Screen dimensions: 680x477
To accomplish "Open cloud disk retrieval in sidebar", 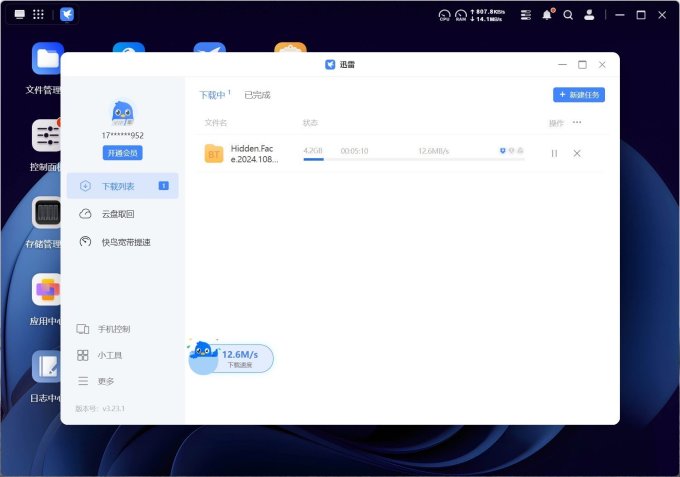I will [123, 214].
